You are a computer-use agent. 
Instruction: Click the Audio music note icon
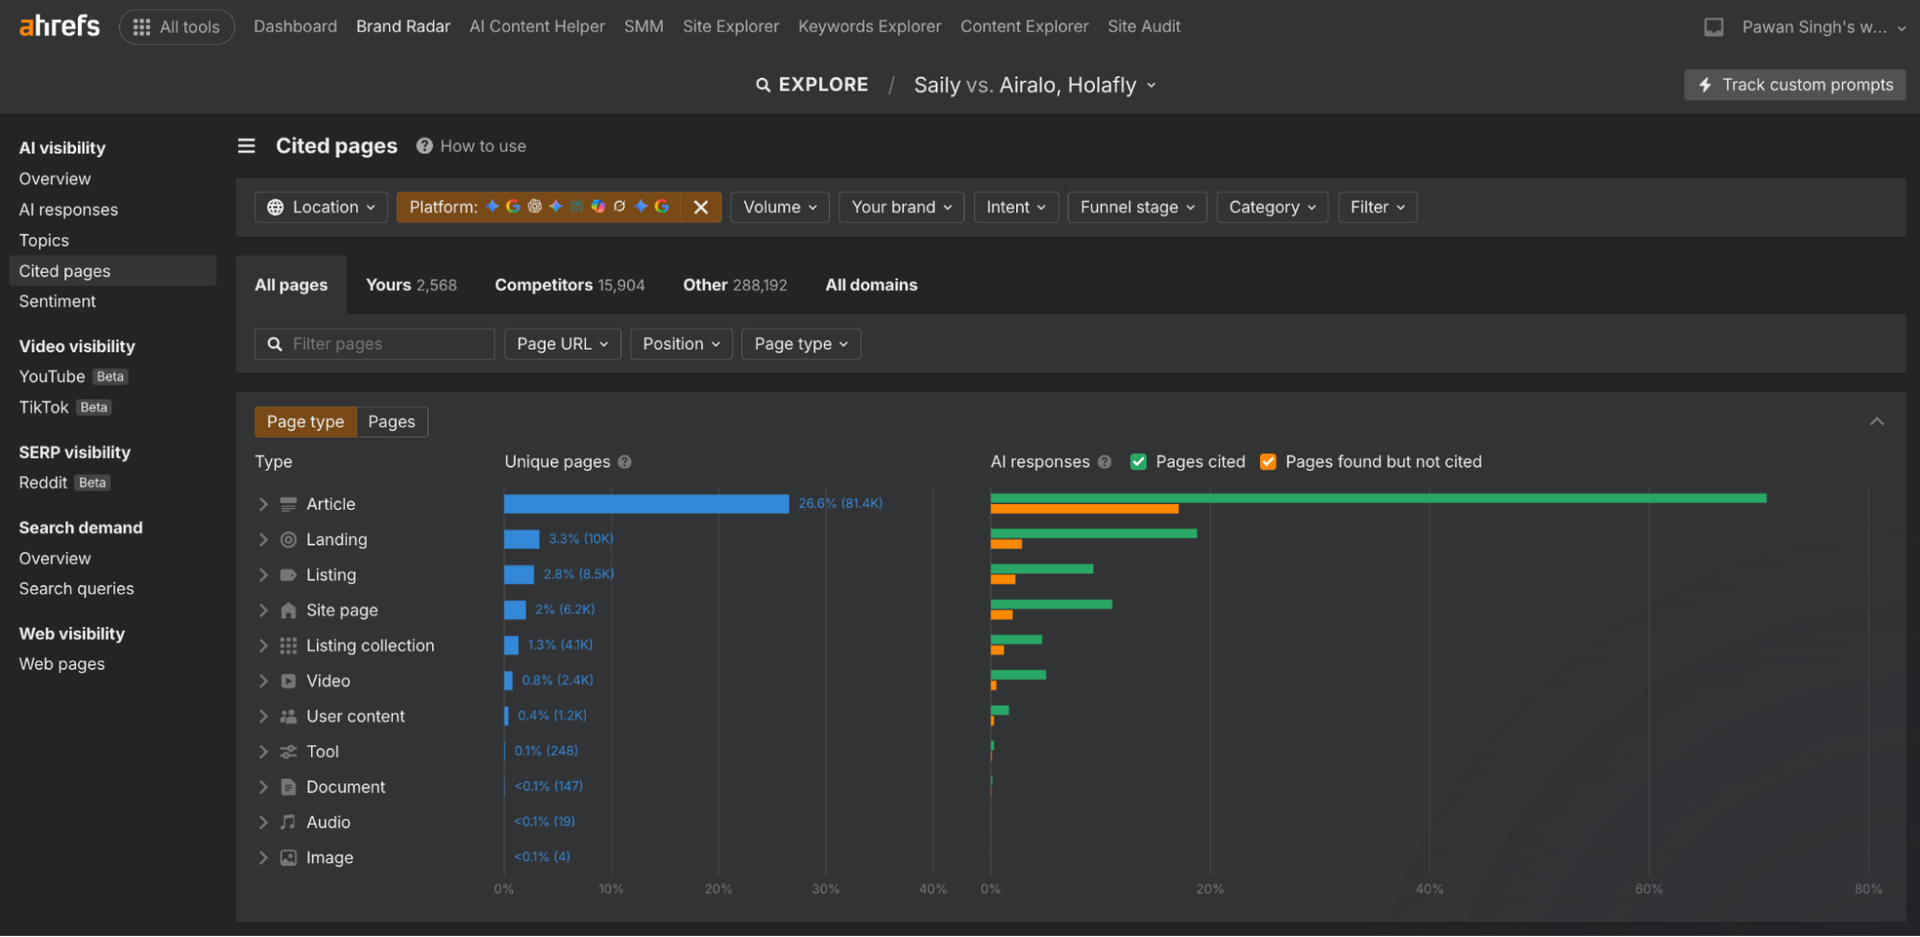coord(288,822)
